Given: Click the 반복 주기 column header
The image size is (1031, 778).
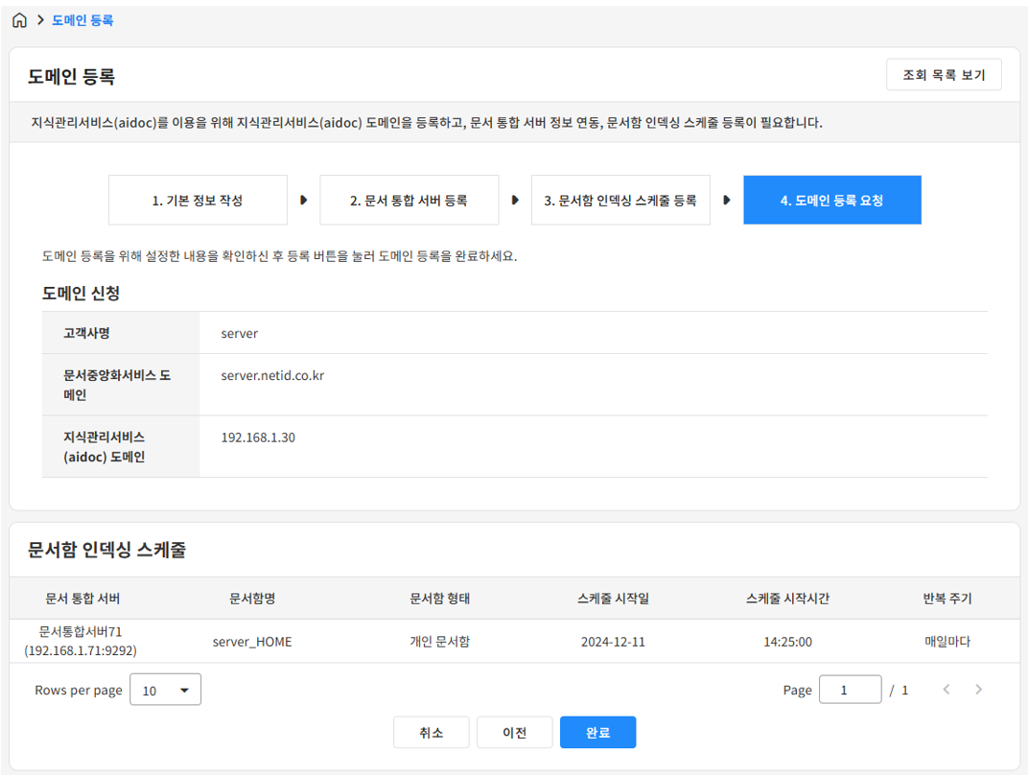Looking at the screenshot, I should click(946, 599).
